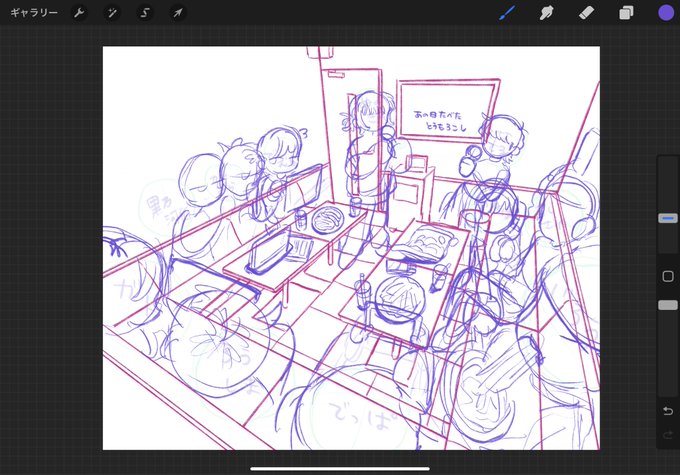Tap the square modify button in sidebar
The width and height of the screenshot is (680, 475).
coord(668,276)
